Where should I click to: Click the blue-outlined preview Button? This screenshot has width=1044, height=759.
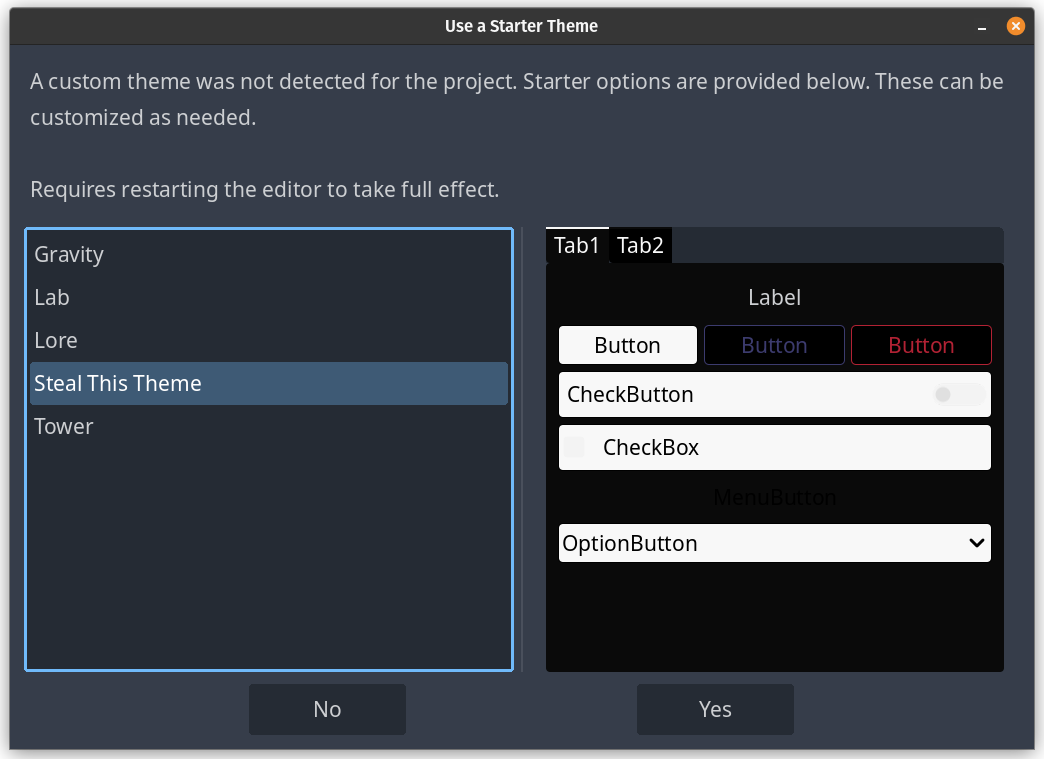[x=774, y=346]
